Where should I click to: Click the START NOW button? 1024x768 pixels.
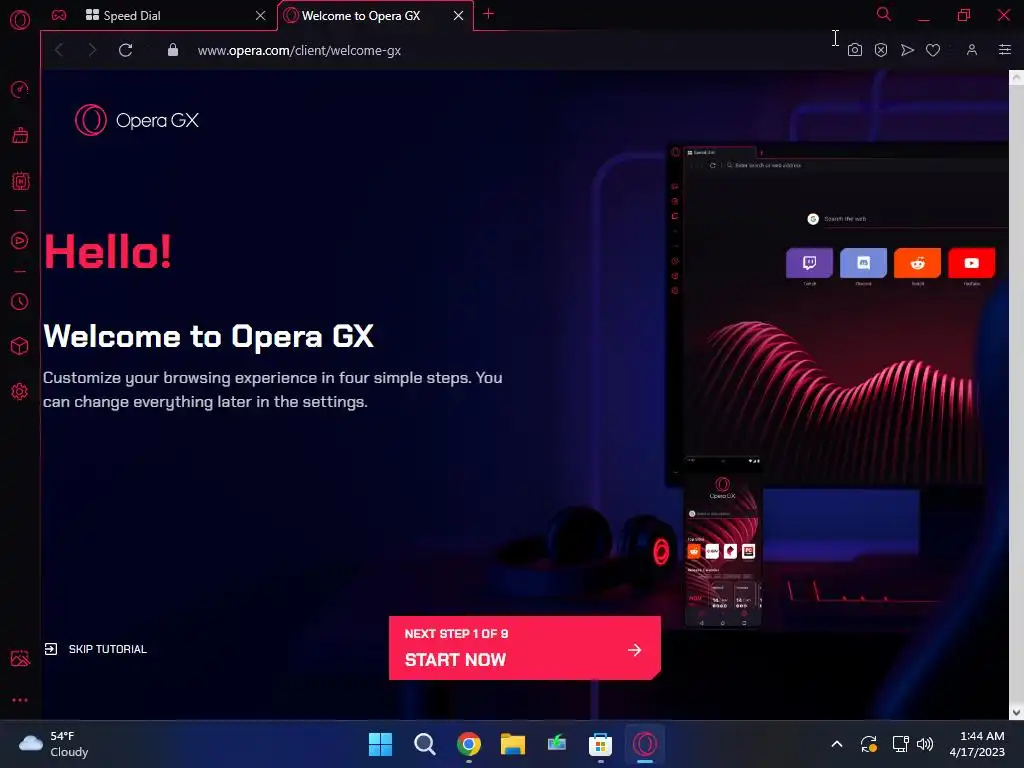524,648
